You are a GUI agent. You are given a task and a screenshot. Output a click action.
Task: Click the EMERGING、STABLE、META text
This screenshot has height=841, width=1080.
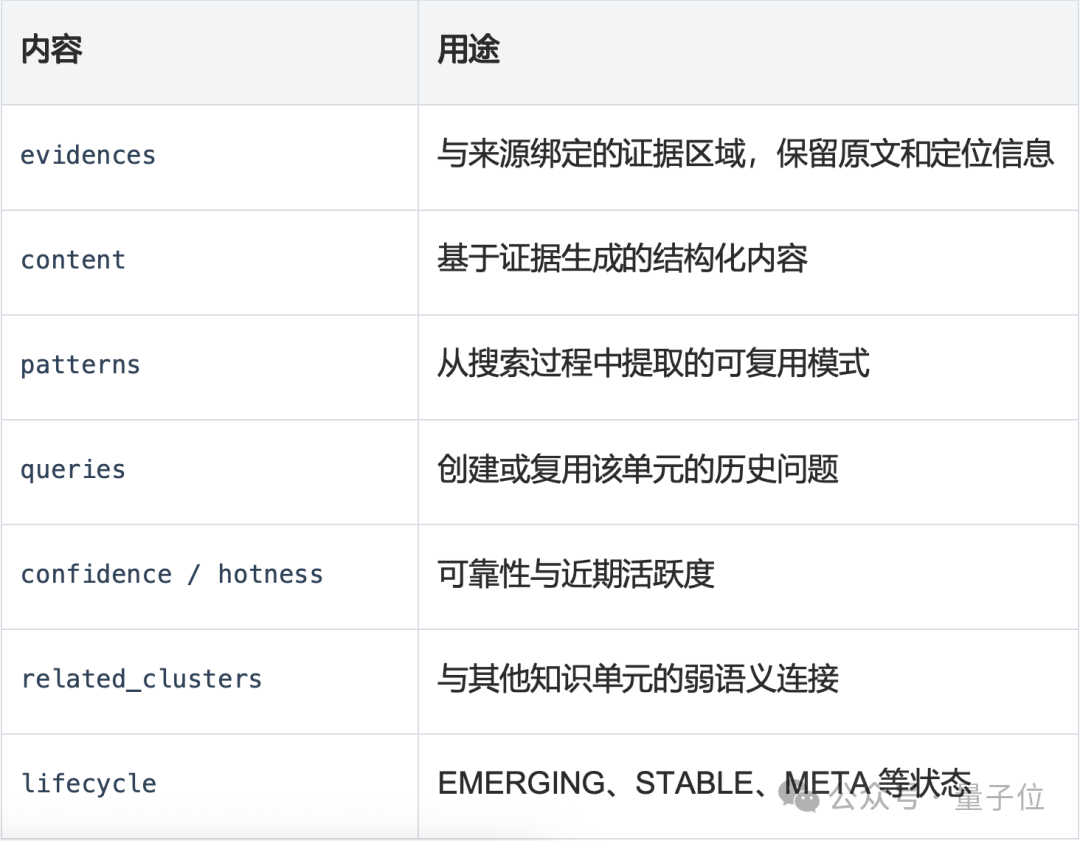coord(654,783)
